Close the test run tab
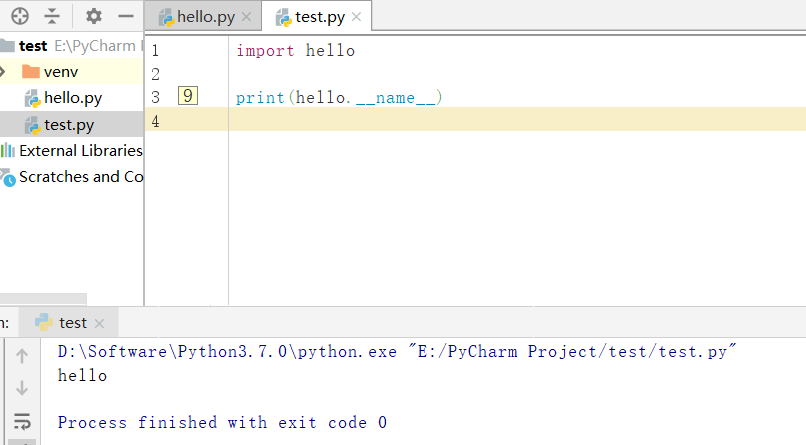Viewport: 806px width, 445px height. click(x=100, y=323)
